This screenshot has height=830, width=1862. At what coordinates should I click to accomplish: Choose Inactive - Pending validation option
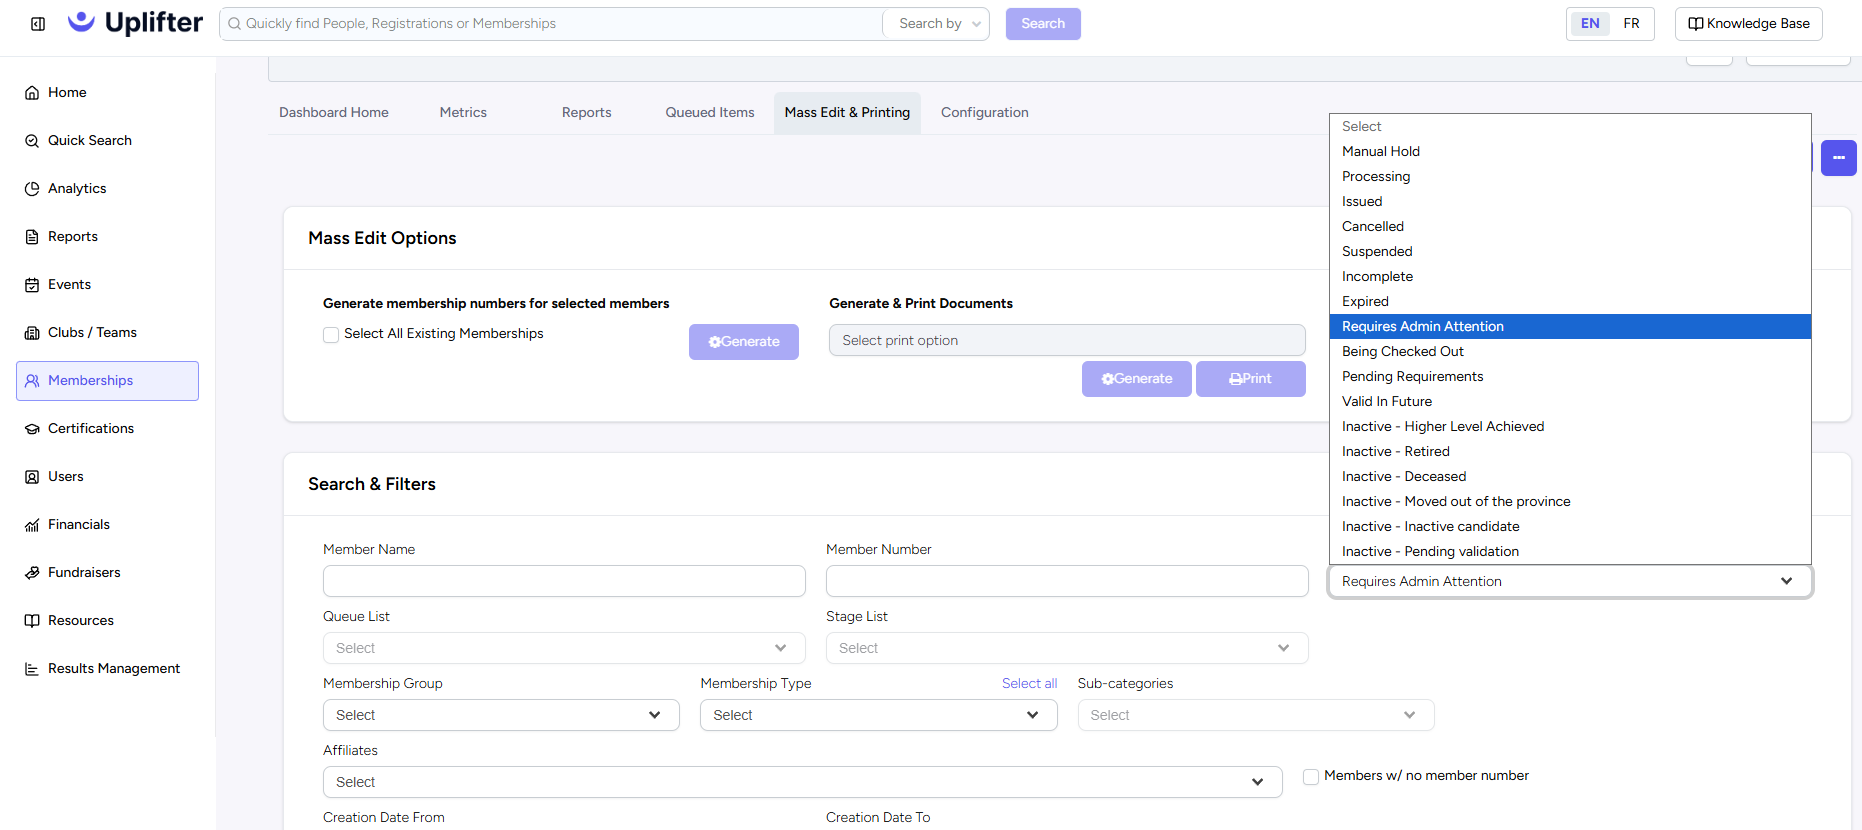pos(1570,551)
